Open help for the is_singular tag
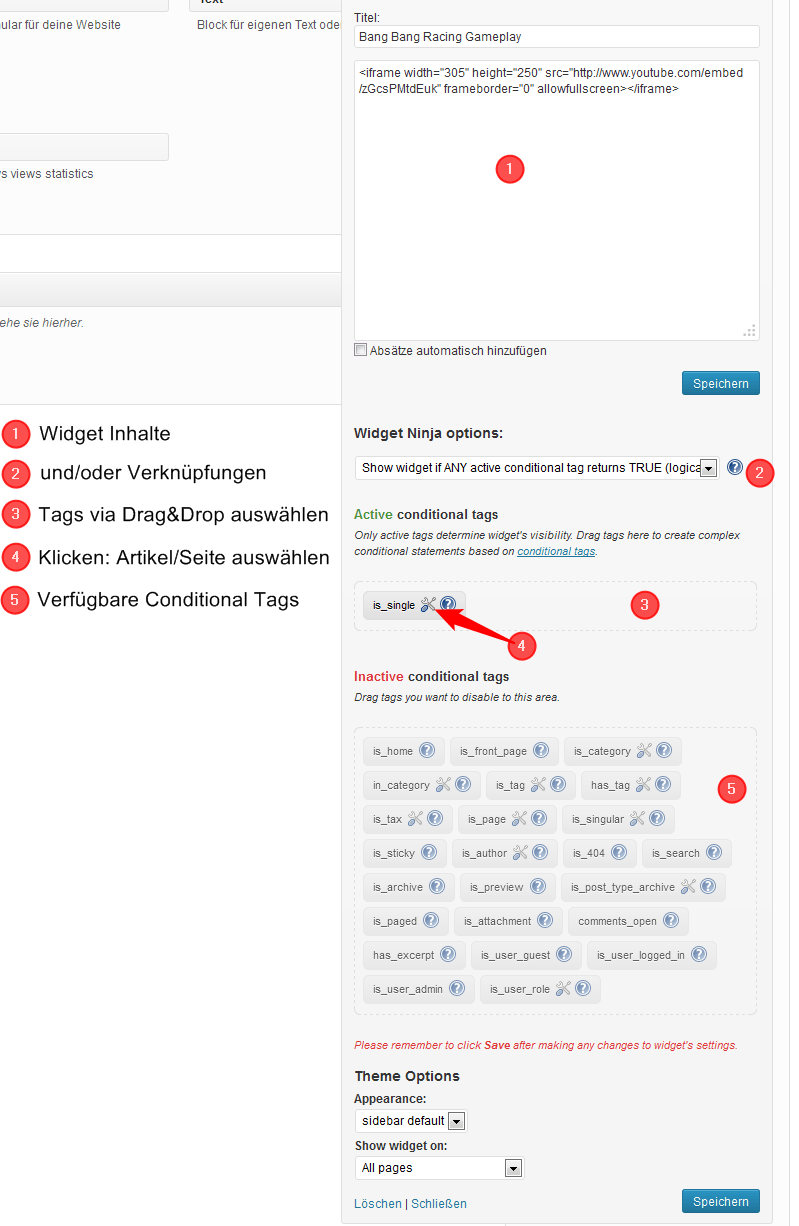 657,819
